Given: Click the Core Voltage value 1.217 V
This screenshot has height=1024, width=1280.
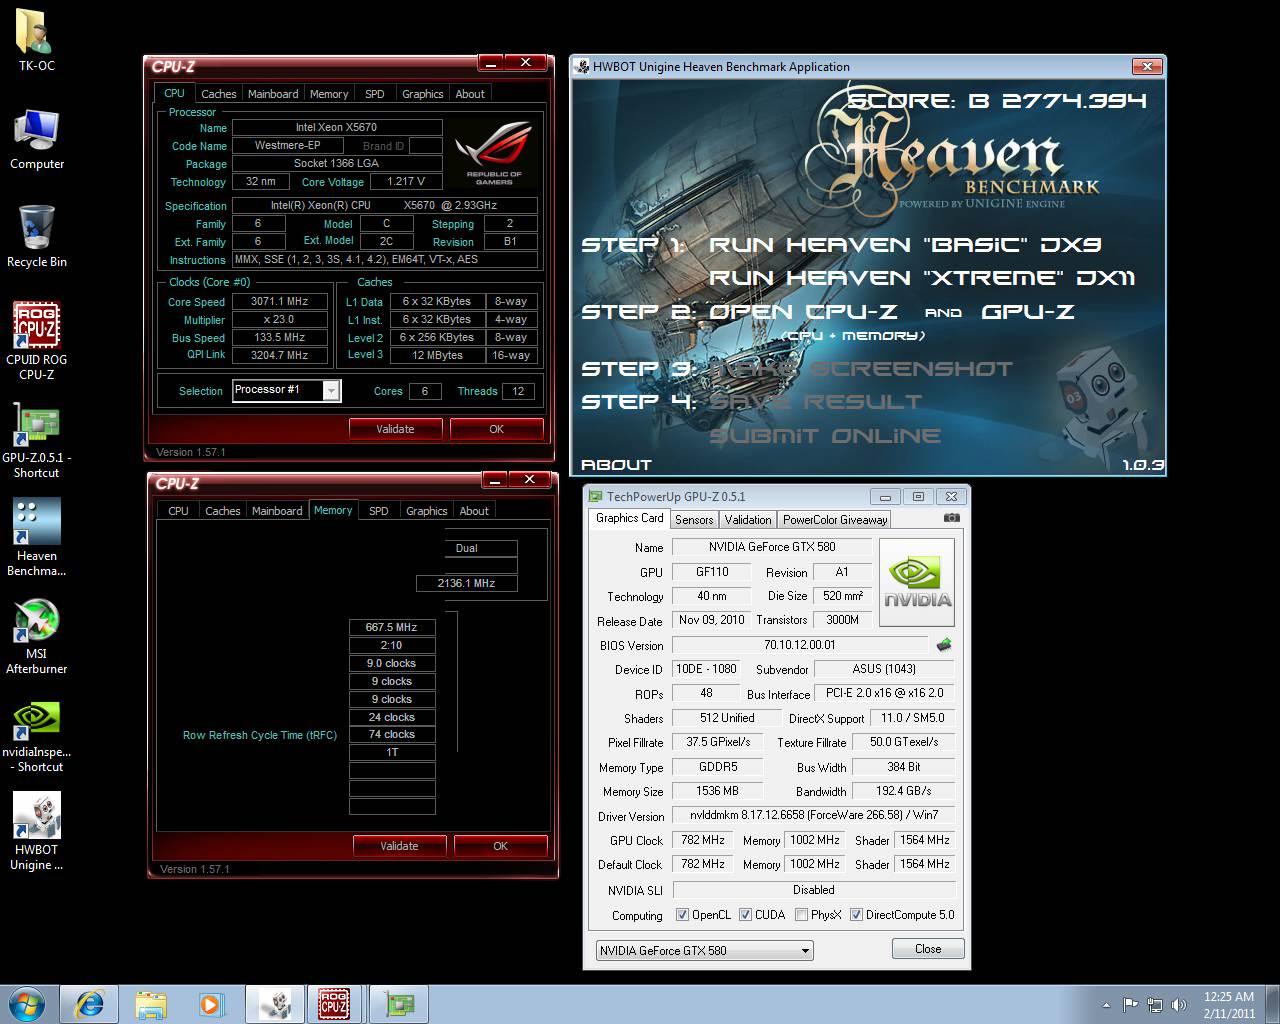Looking at the screenshot, I should click(x=406, y=181).
